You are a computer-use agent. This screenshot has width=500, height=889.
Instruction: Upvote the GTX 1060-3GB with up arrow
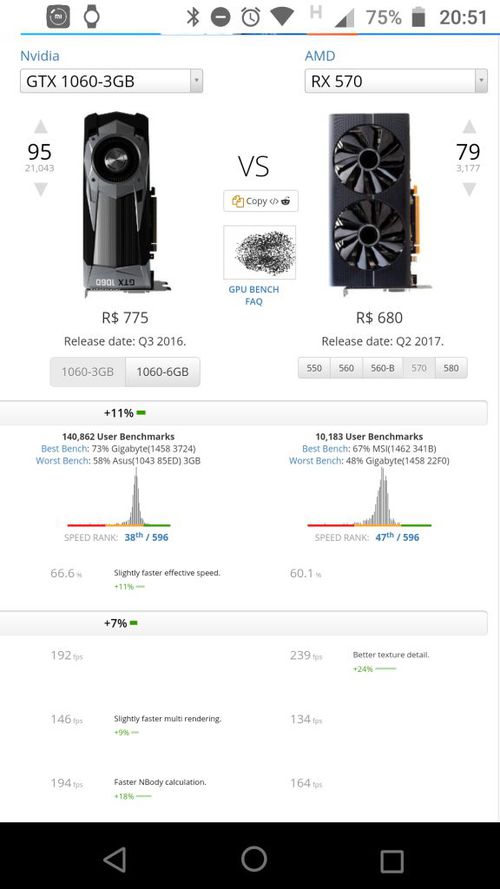(x=40, y=126)
